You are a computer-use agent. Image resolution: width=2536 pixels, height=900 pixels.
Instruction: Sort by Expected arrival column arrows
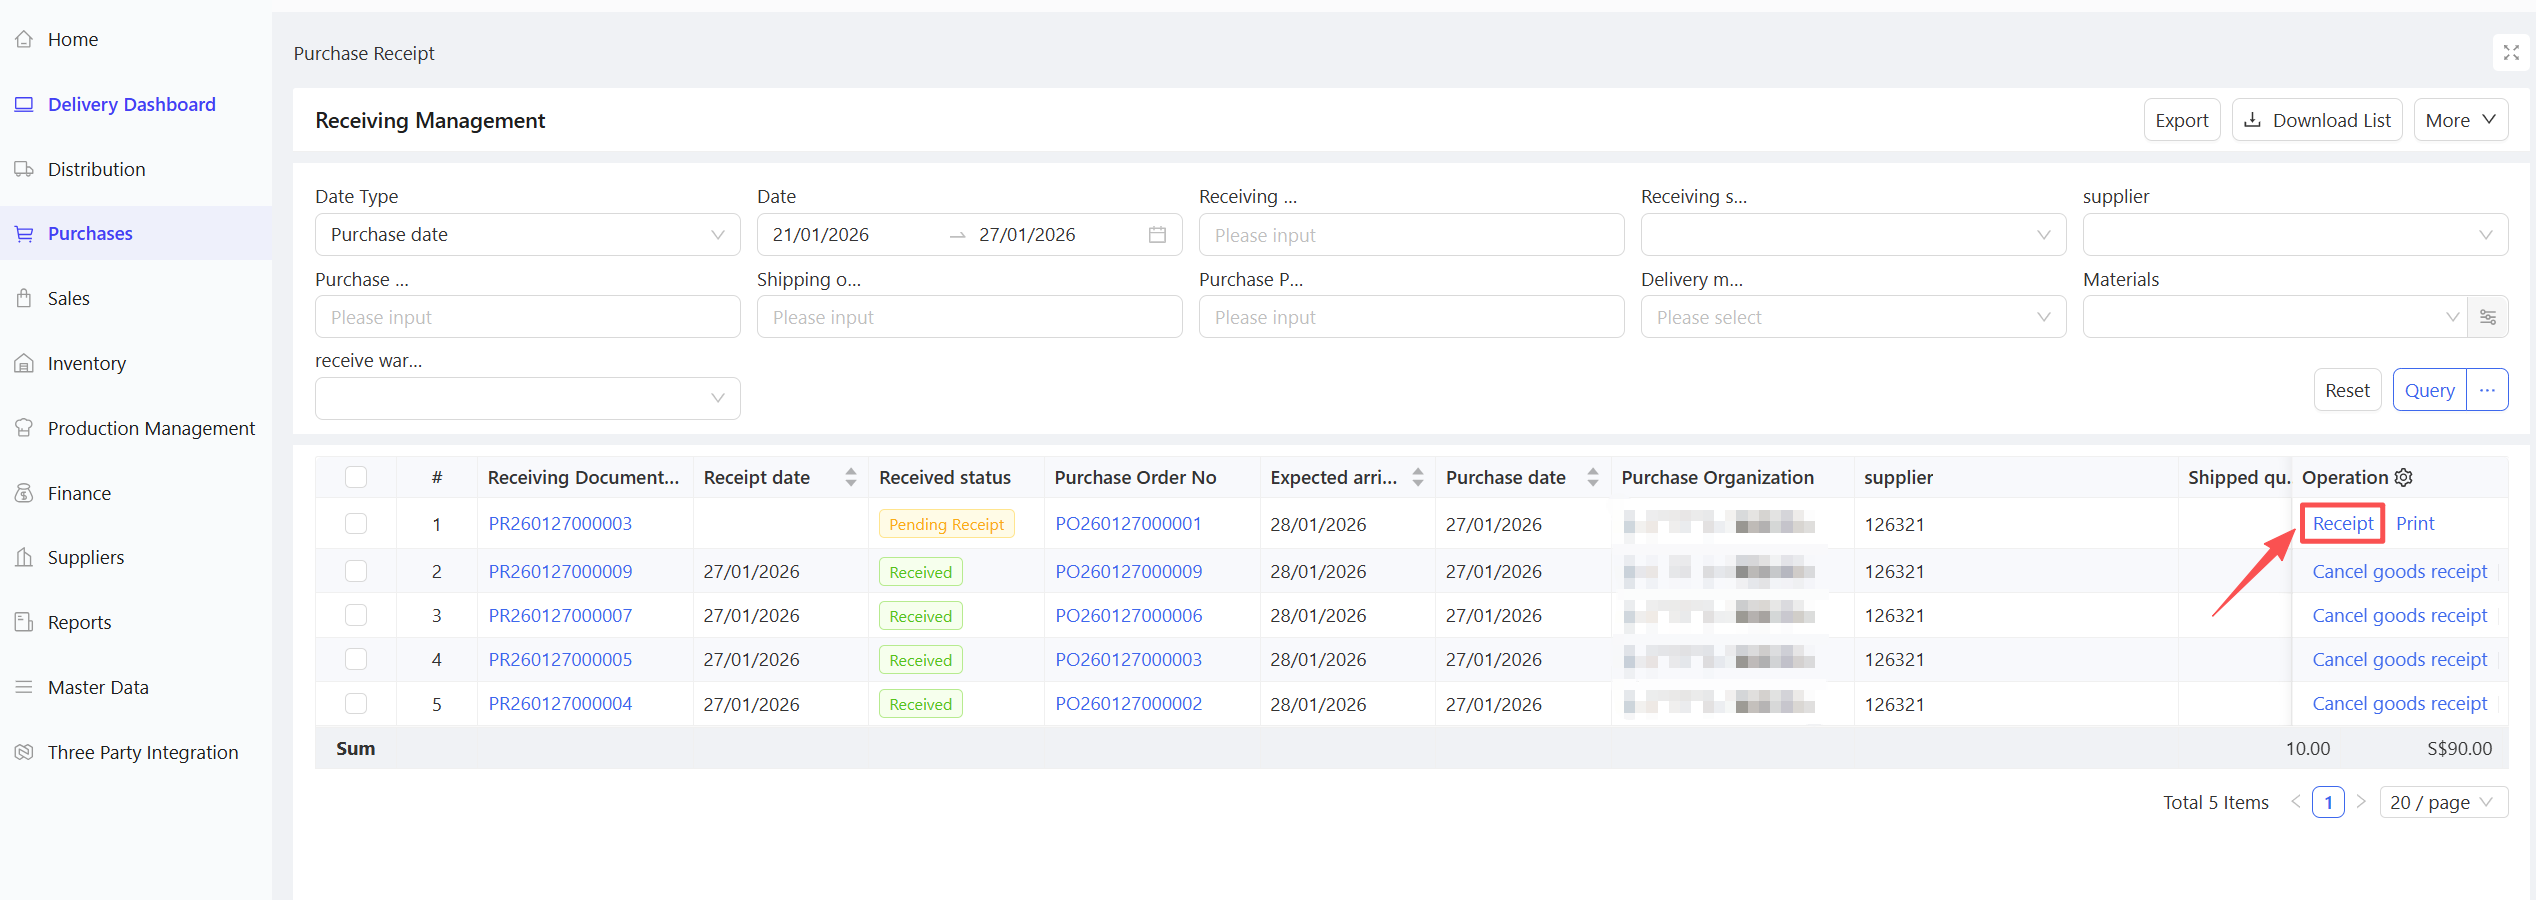1417,478
